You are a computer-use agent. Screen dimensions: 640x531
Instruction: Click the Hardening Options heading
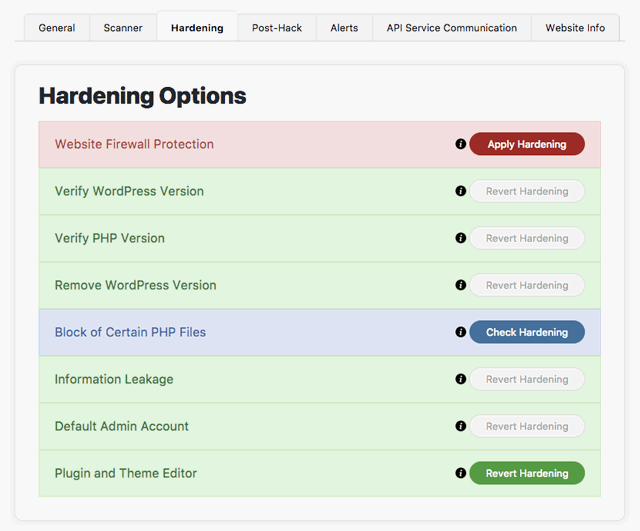point(142,96)
